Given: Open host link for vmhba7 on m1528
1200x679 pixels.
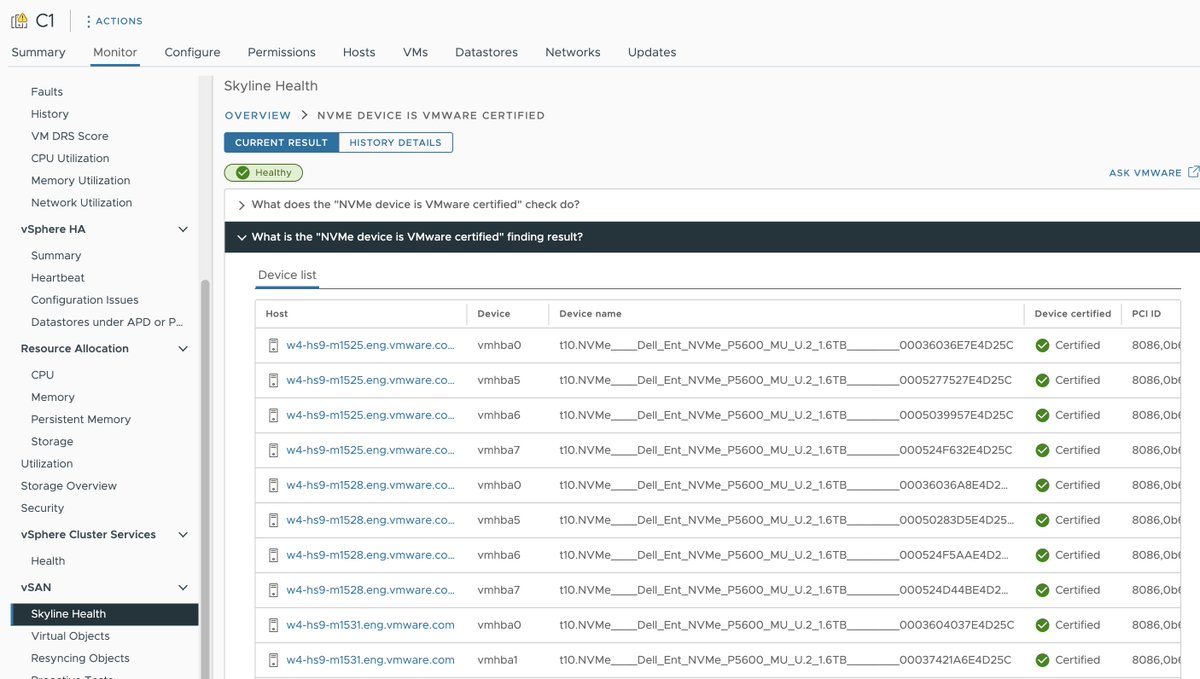Looking at the screenshot, I should pos(370,590).
